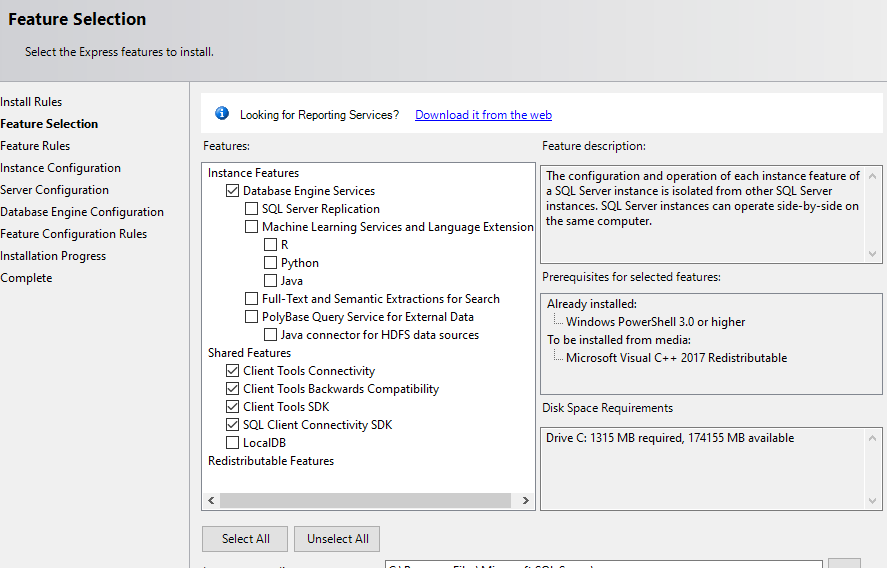The image size is (887, 568).
Task: Click the Windows PowerShell 3.0 or higher entry
Action: [655, 322]
